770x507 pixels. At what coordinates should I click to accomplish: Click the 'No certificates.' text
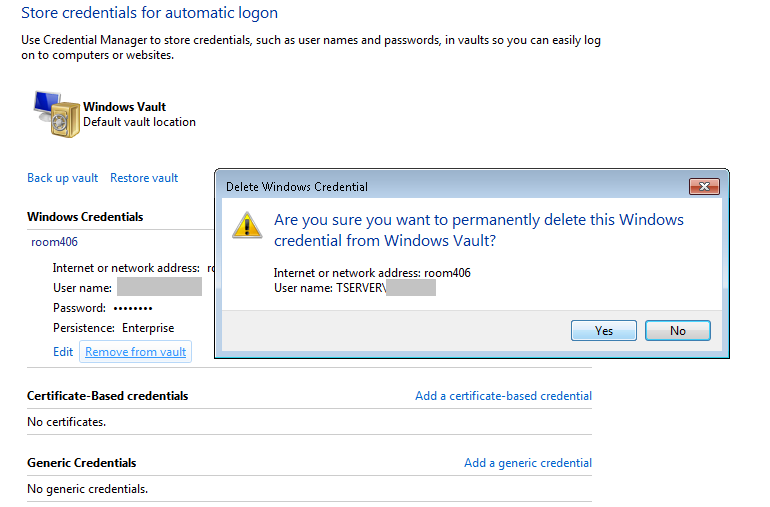66,422
